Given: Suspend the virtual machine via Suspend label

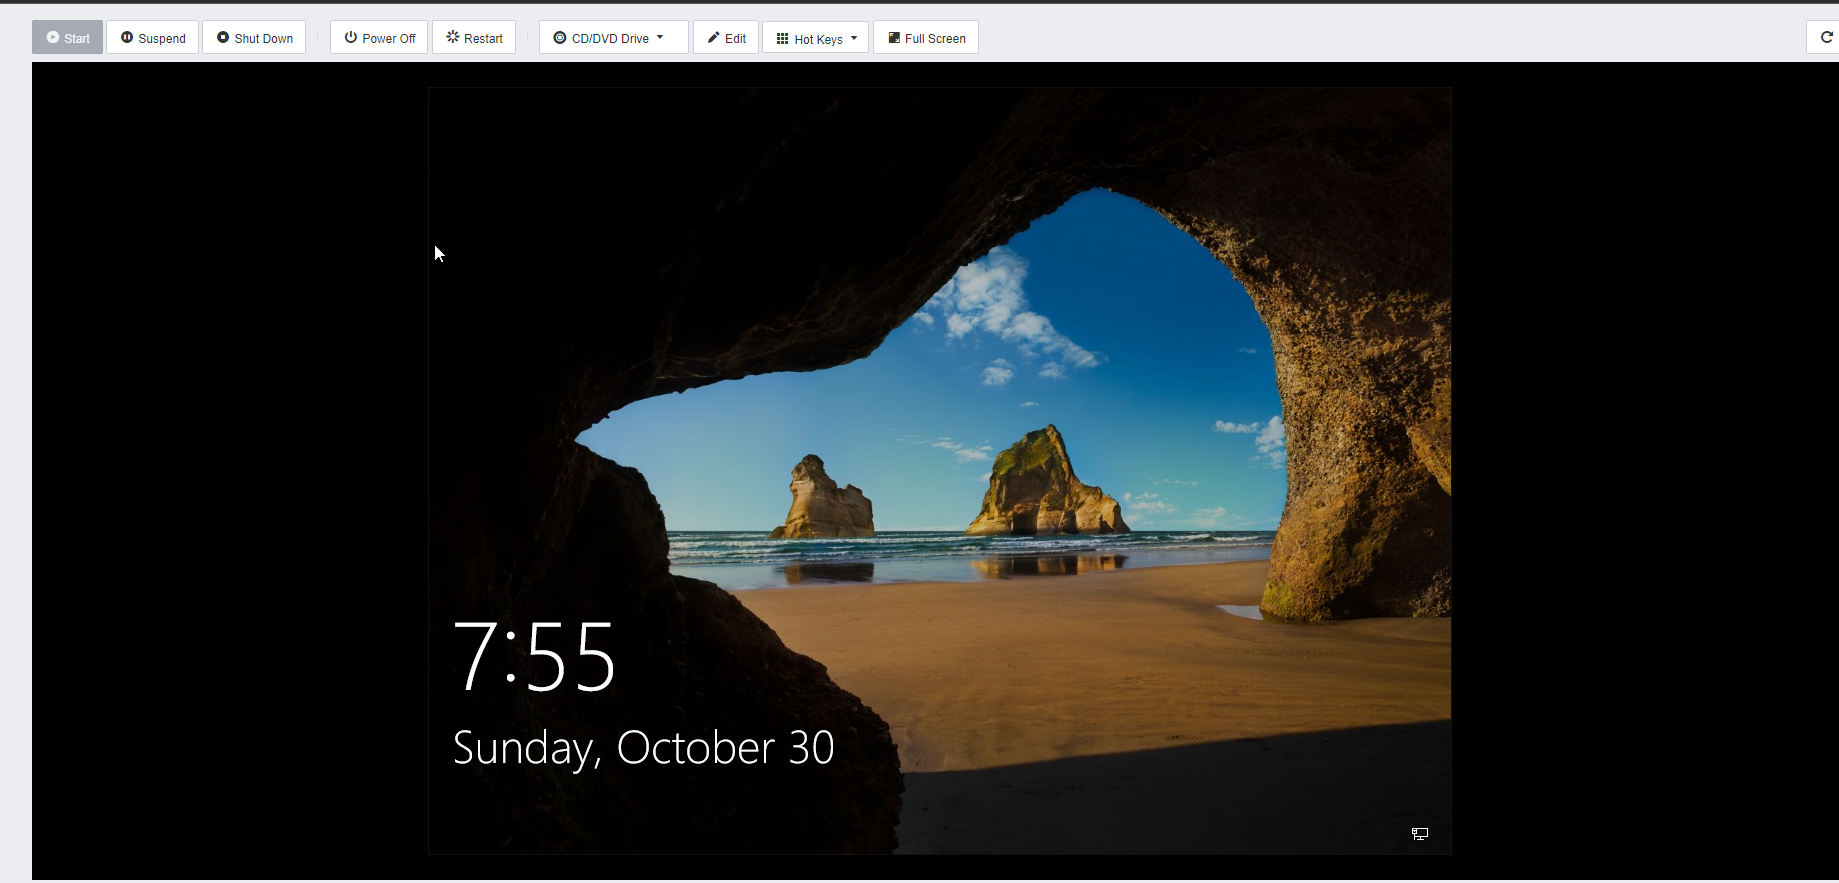Looking at the screenshot, I should coord(162,39).
